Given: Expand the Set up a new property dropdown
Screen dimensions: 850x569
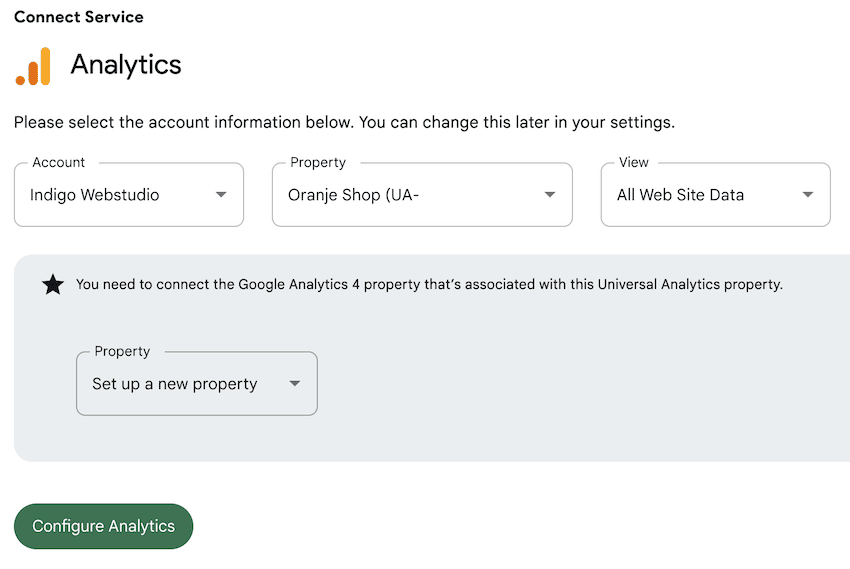Looking at the screenshot, I should tap(197, 384).
